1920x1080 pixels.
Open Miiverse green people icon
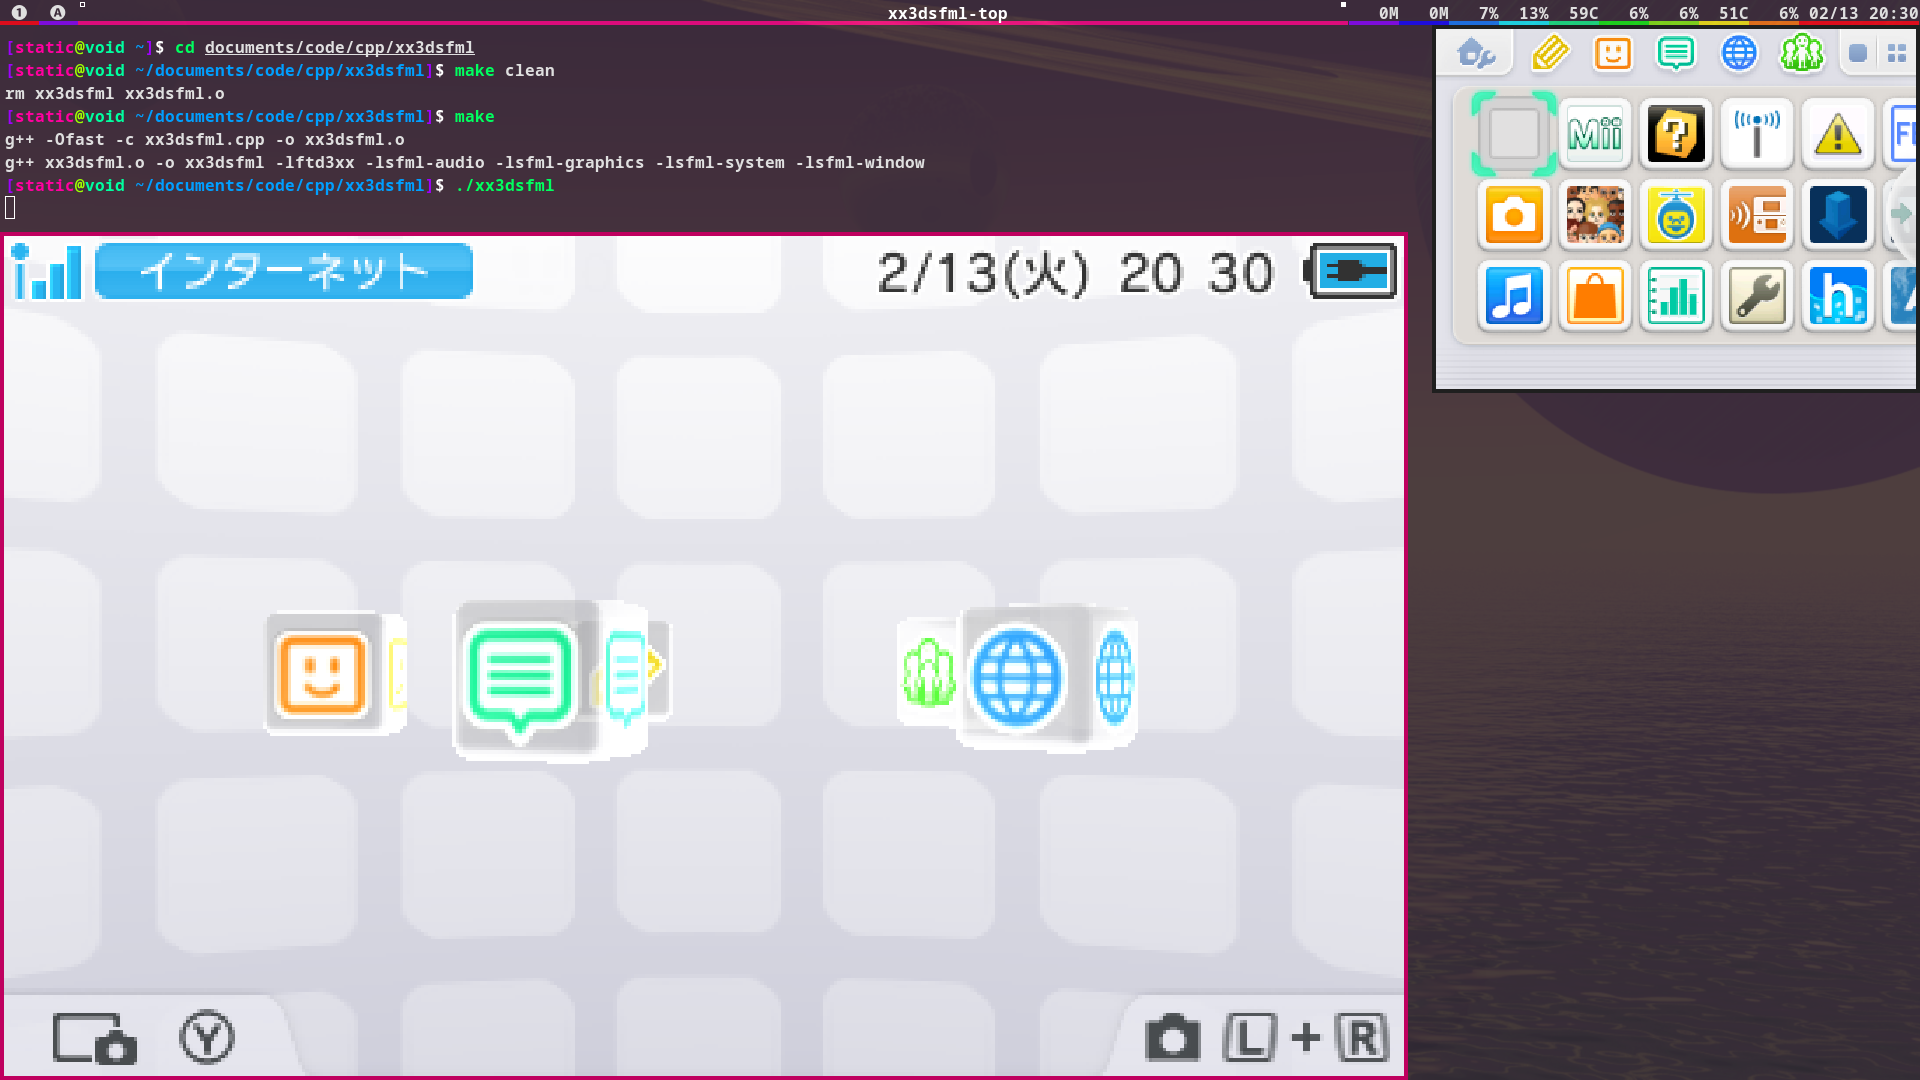[x=1802, y=53]
